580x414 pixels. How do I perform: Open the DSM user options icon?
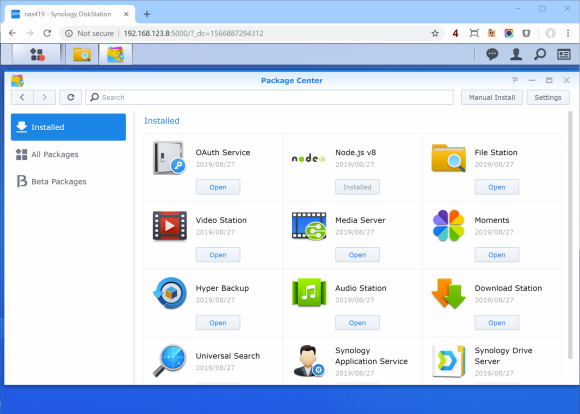(516, 54)
